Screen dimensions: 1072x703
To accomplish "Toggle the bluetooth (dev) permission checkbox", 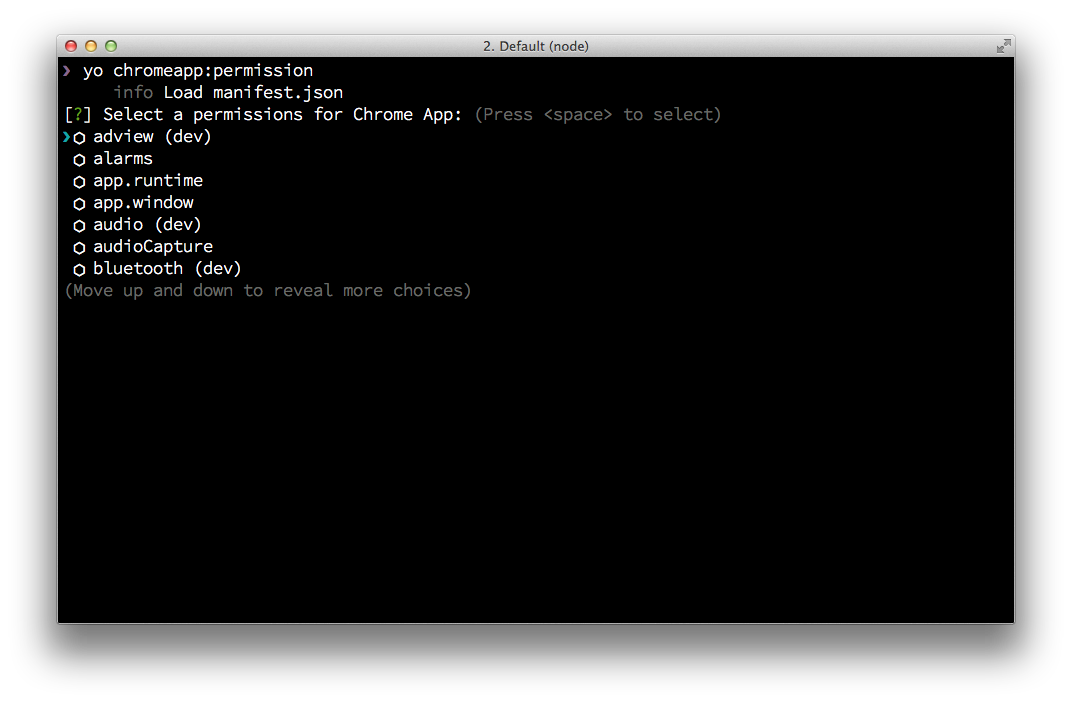I will pos(79,269).
